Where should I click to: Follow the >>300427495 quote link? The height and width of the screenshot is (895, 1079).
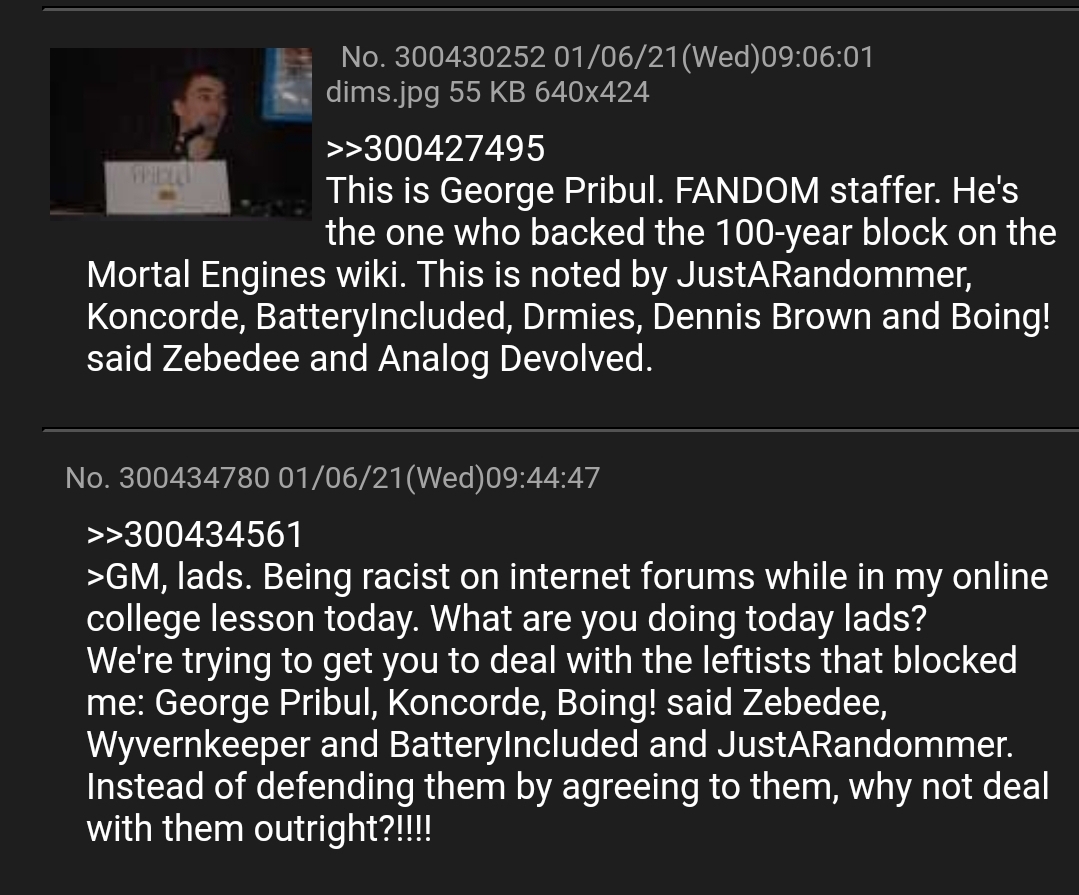[435, 149]
